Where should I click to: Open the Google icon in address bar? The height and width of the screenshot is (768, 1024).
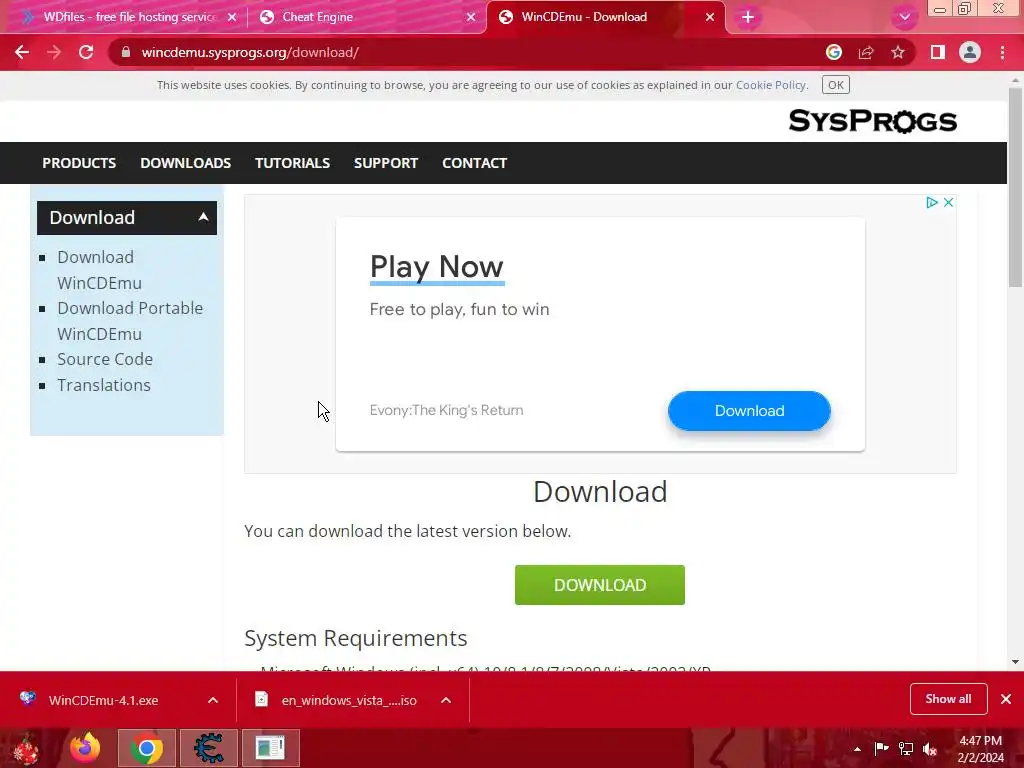(x=834, y=52)
